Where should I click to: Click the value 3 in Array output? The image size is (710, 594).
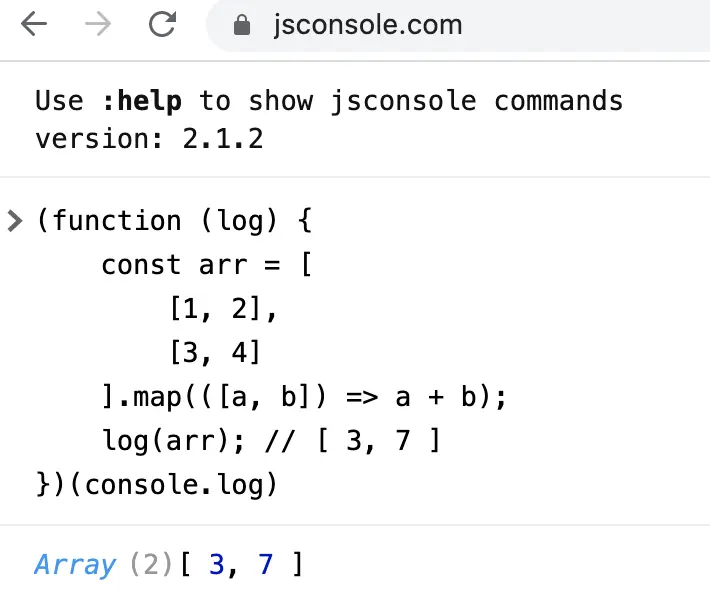coord(216,564)
